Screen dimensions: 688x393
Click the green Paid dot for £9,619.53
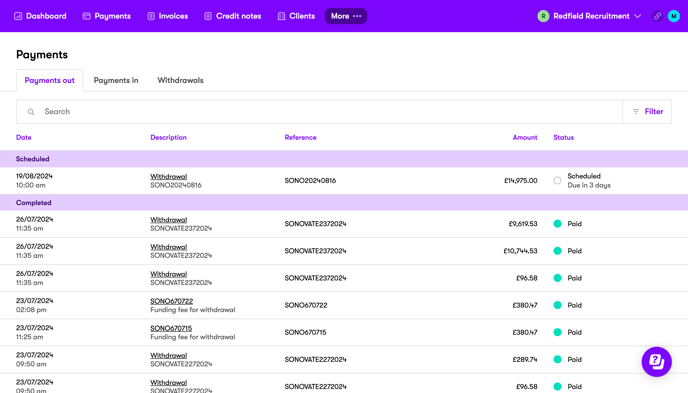click(557, 224)
